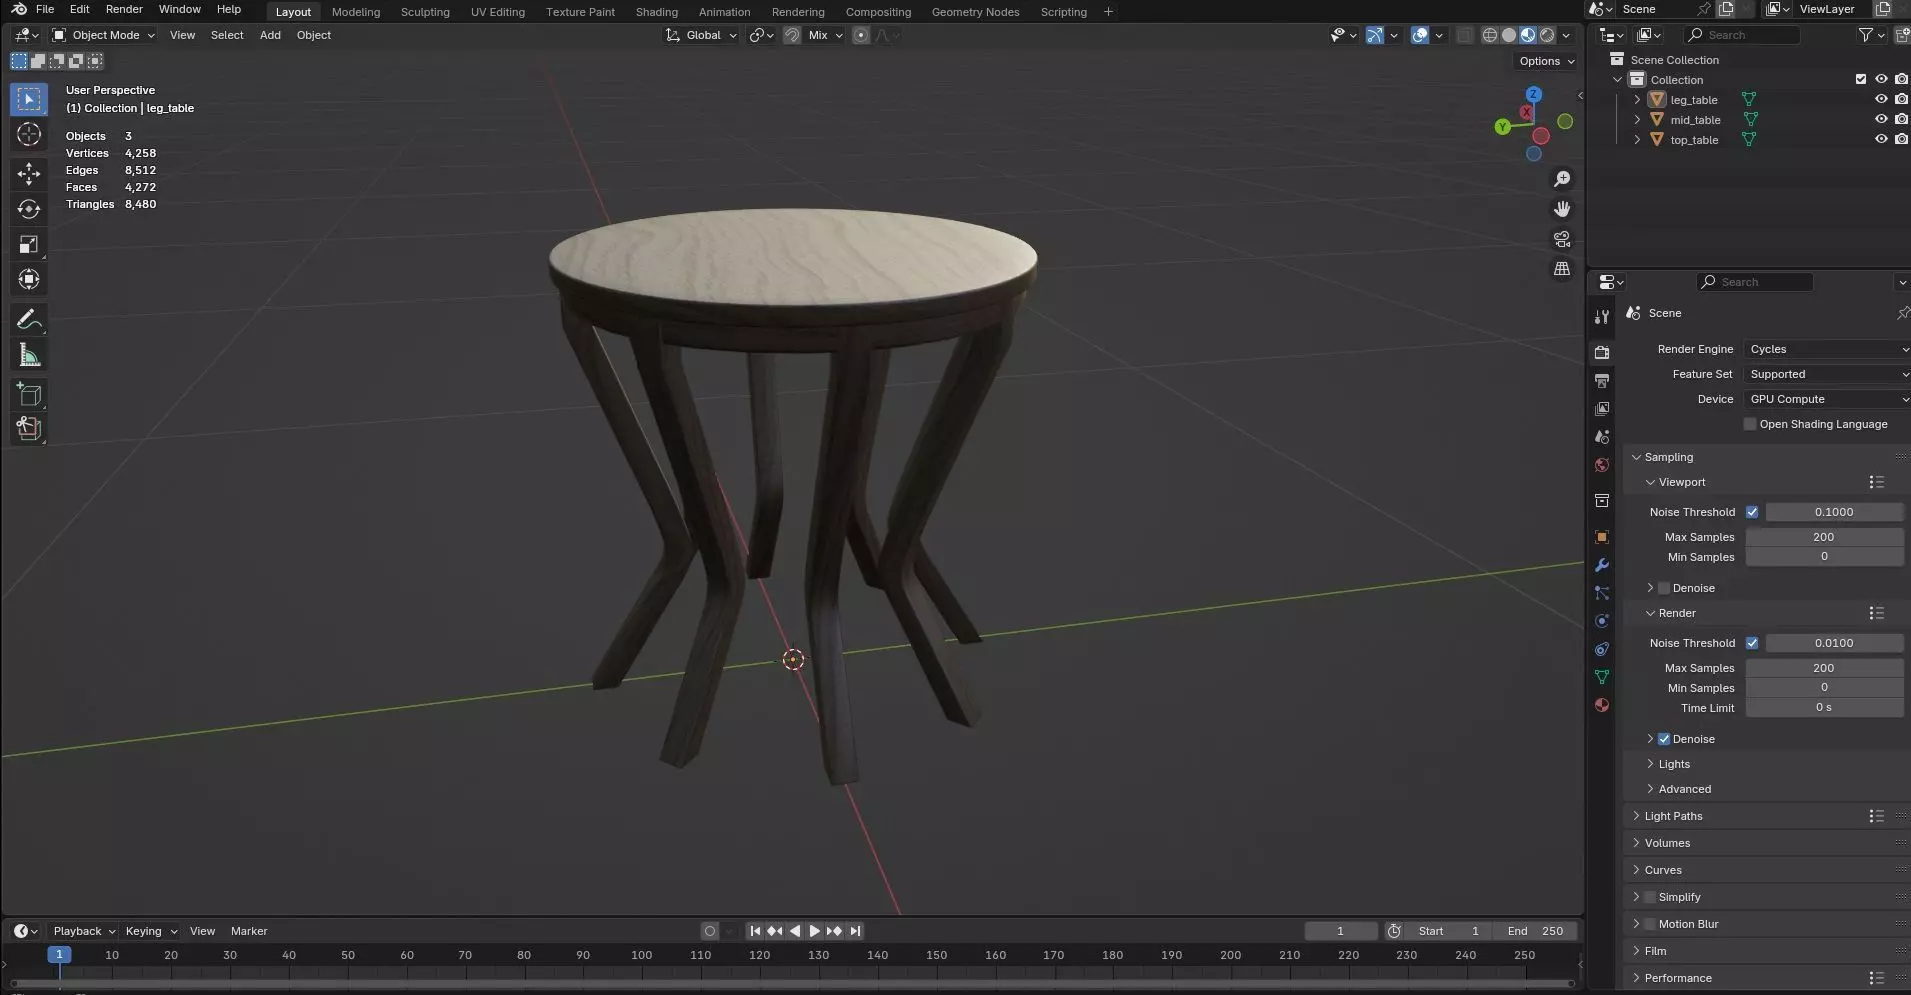The image size is (1911, 995).
Task: Select the Cursor tool
Action: tap(29, 134)
